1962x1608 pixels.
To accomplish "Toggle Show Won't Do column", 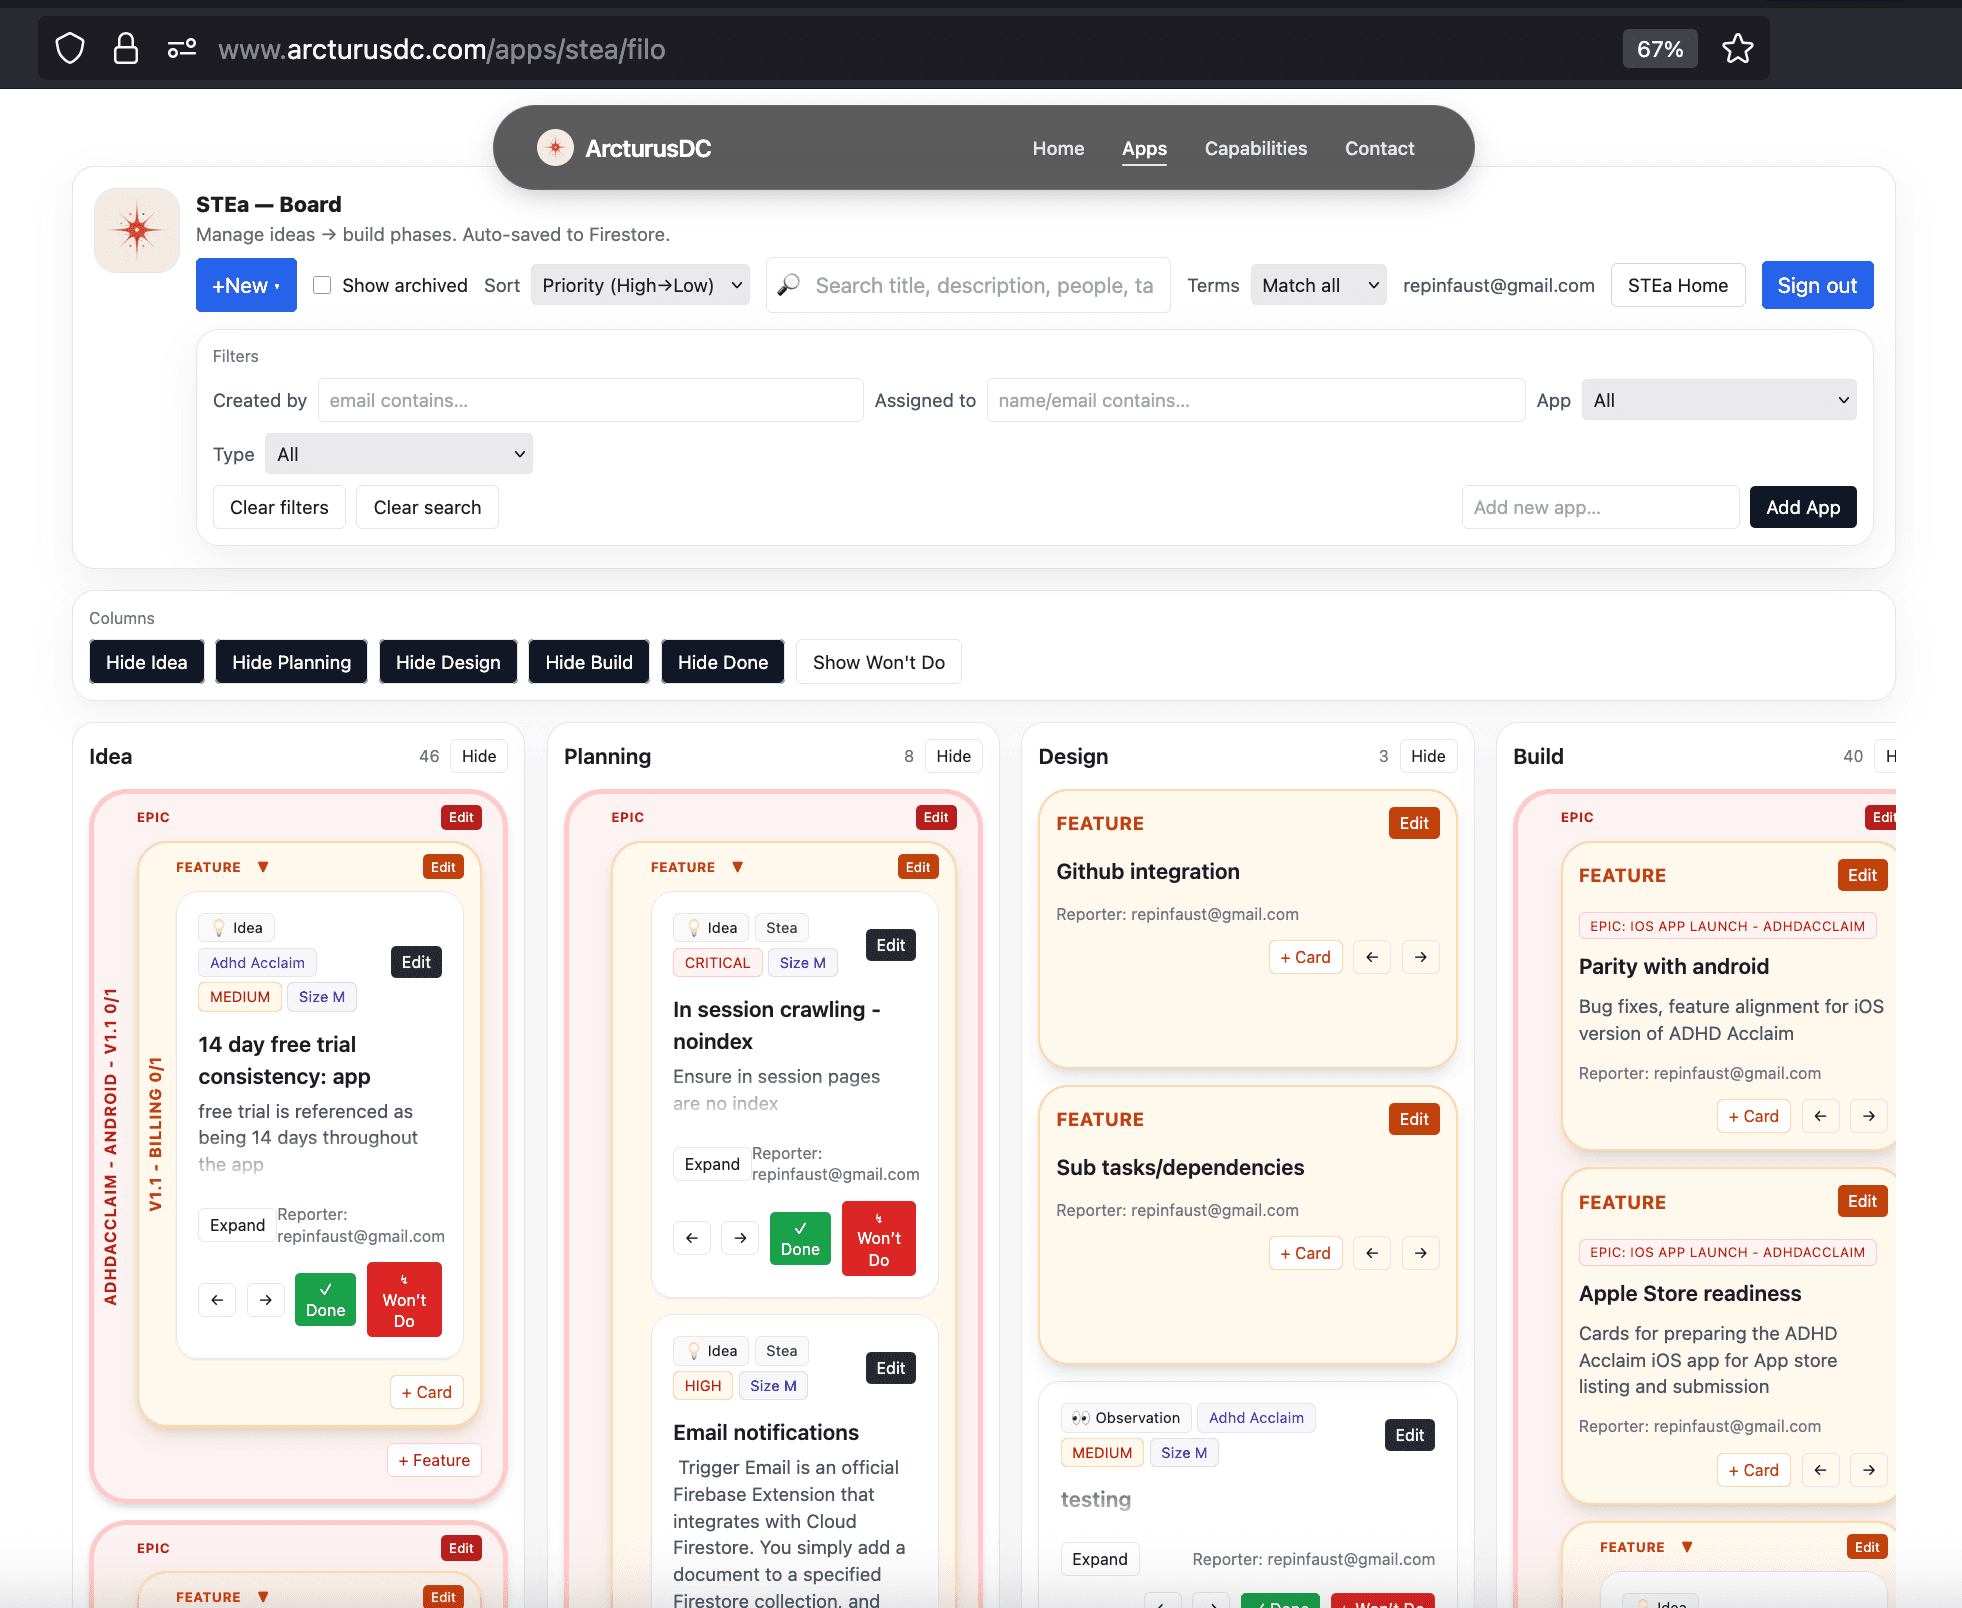I will coord(878,662).
